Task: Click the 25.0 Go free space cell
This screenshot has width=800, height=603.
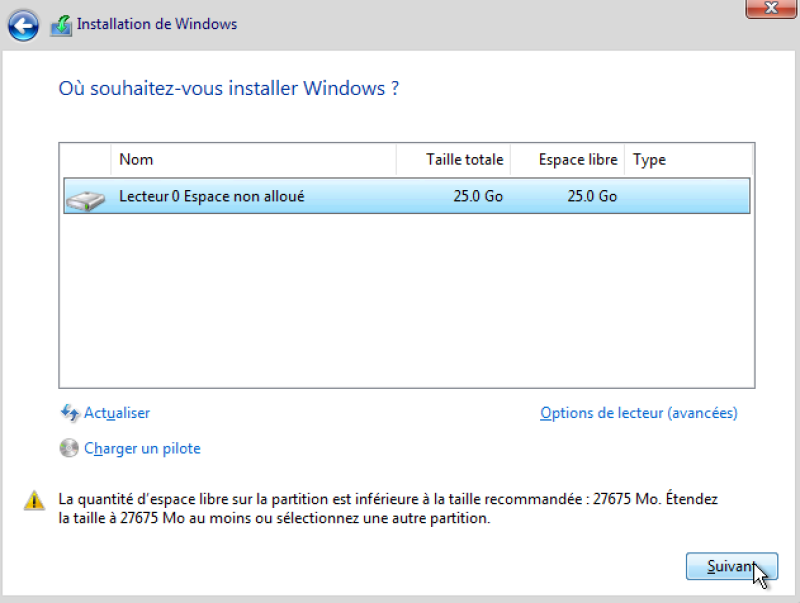Action: (x=592, y=196)
